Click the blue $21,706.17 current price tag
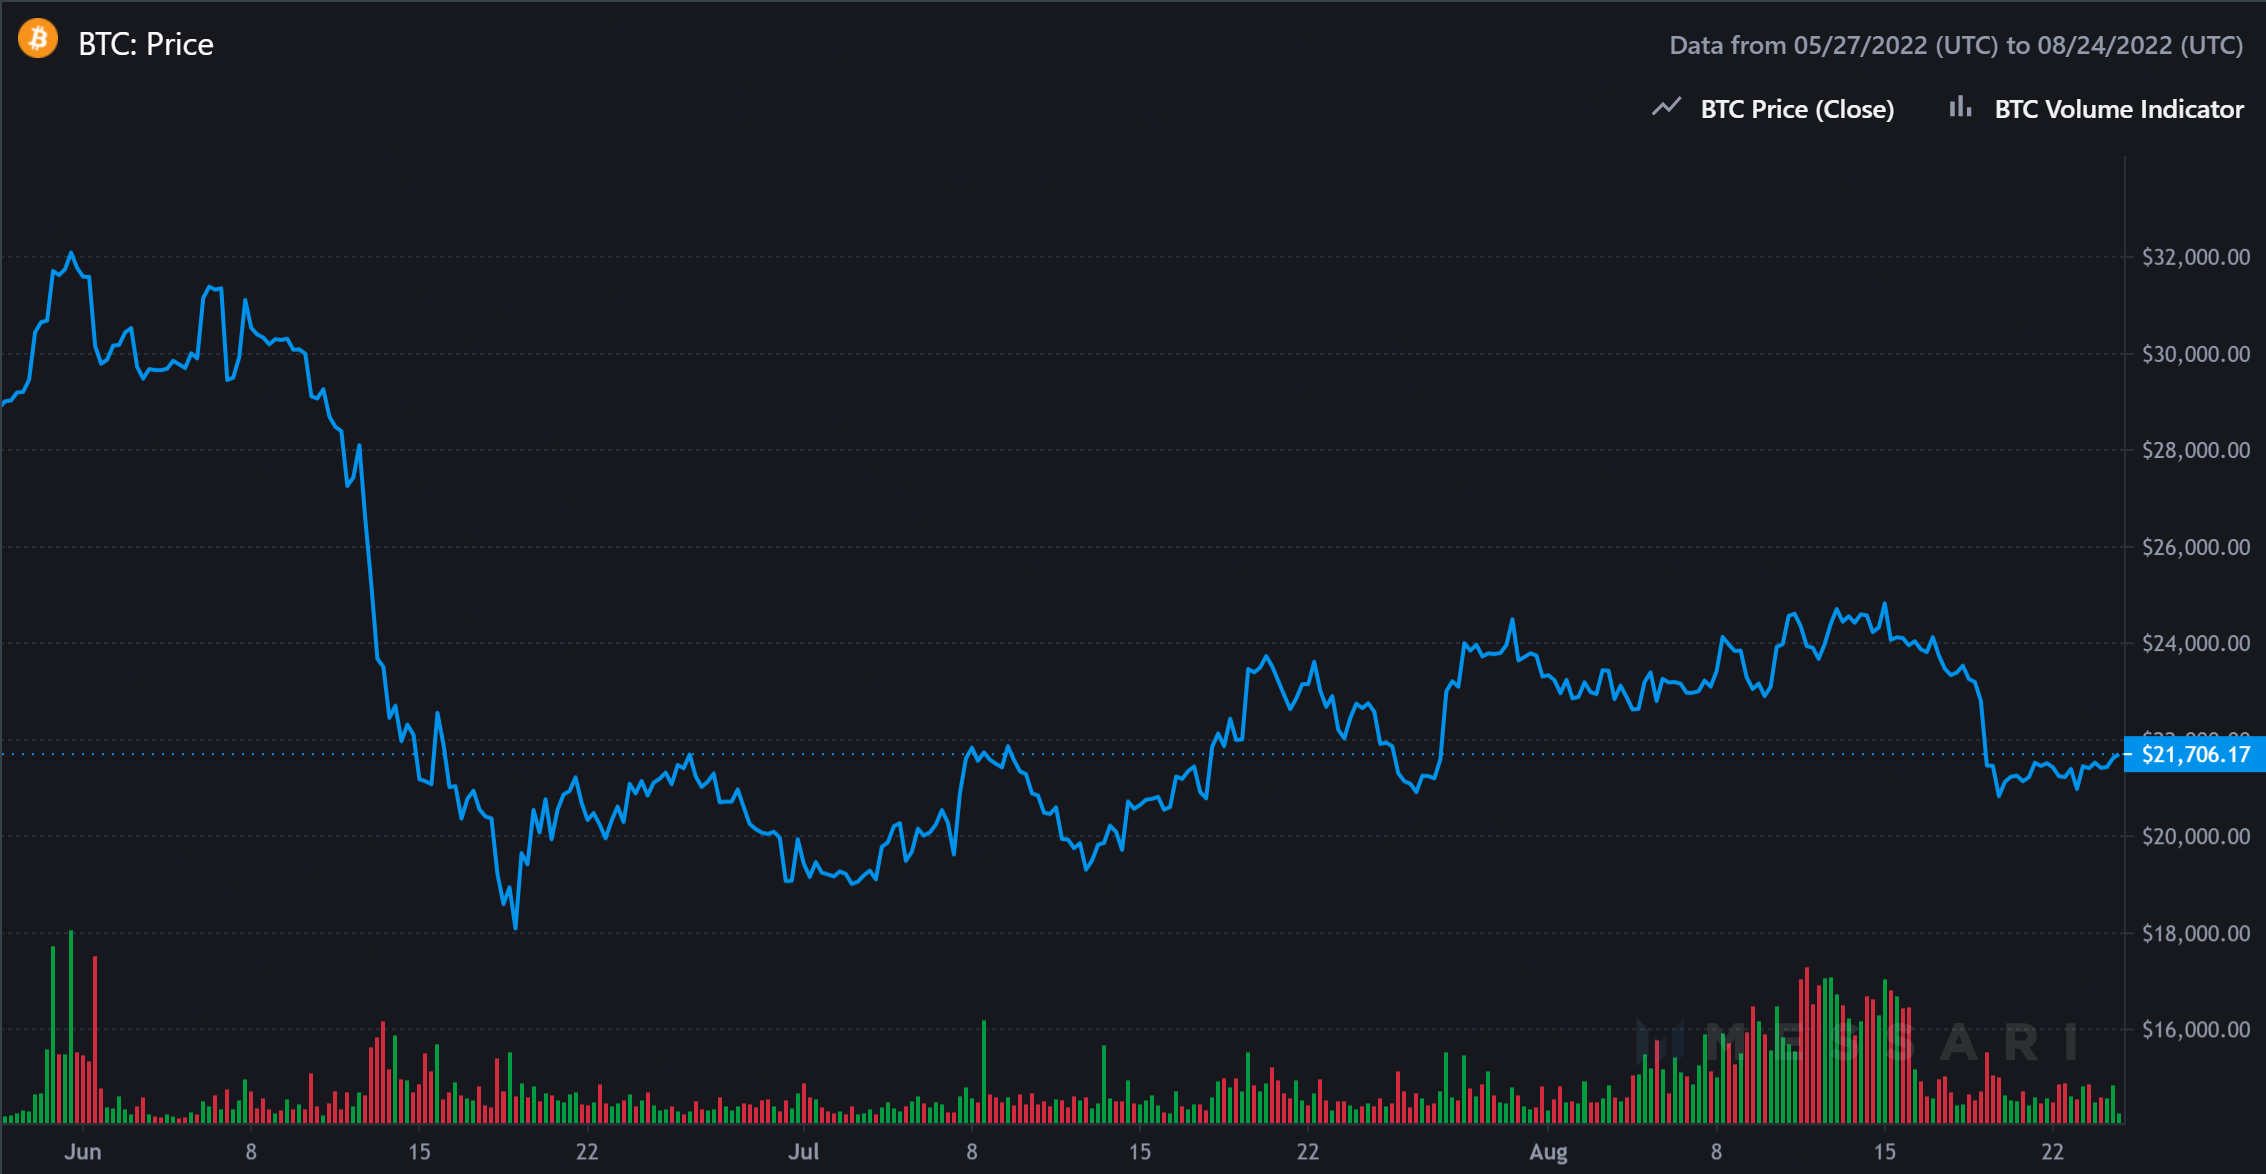The height and width of the screenshot is (1174, 2266). (x=2195, y=754)
